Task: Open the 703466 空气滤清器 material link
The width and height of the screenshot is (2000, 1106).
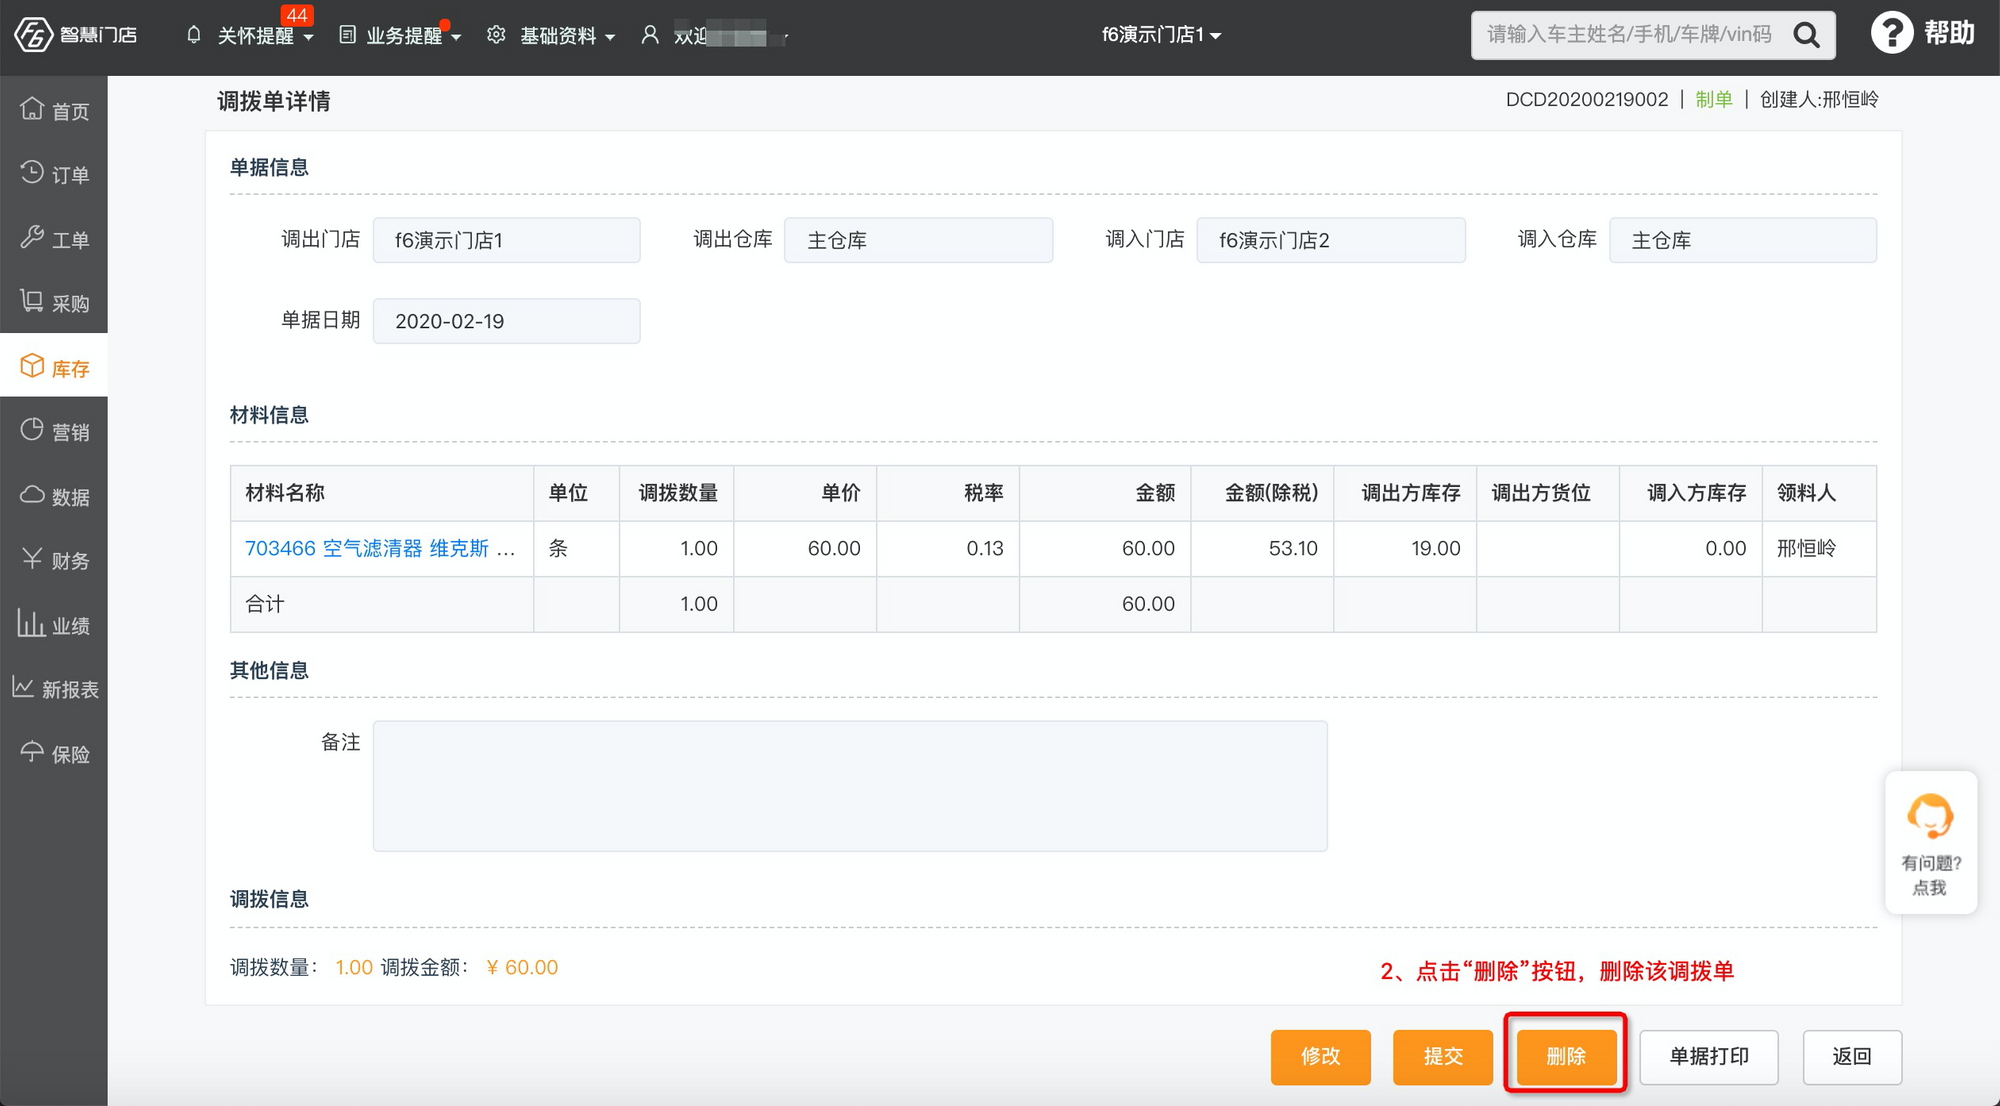Action: 380,548
